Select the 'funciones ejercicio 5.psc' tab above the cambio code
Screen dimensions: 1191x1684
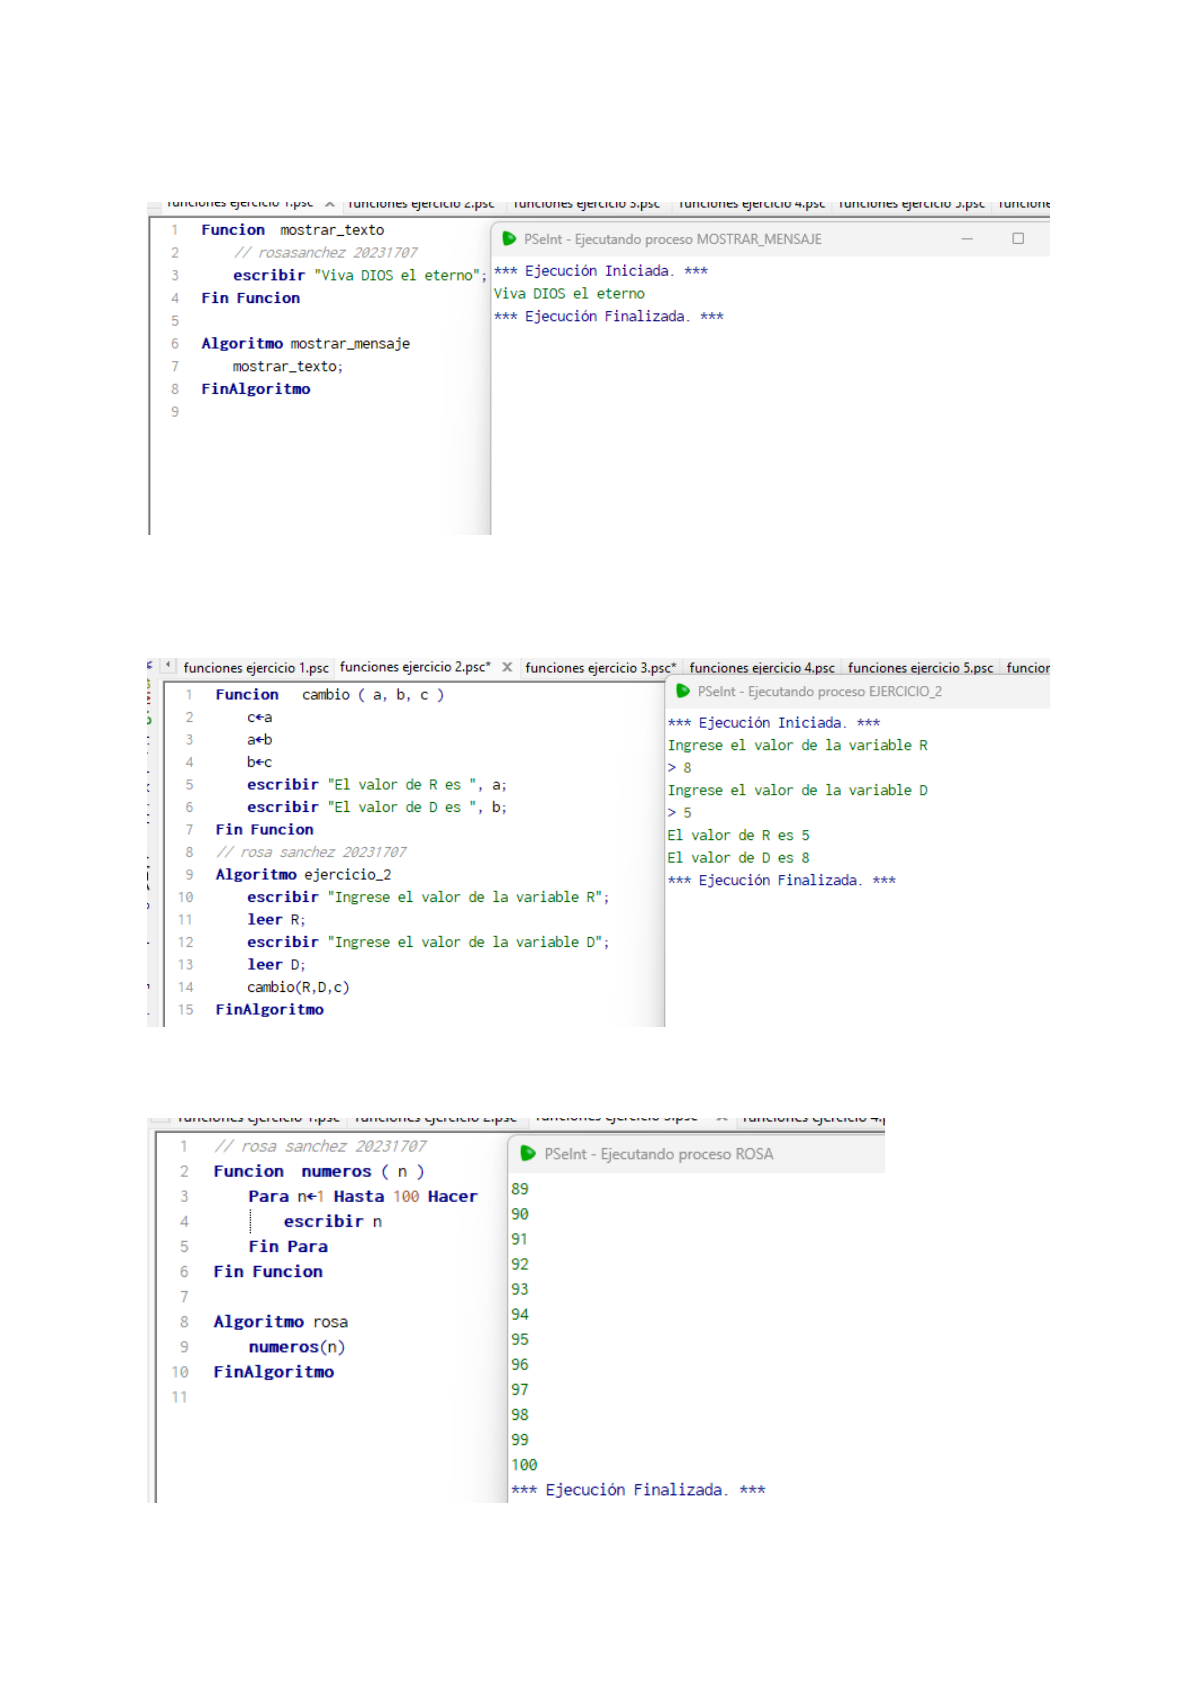pos(920,667)
